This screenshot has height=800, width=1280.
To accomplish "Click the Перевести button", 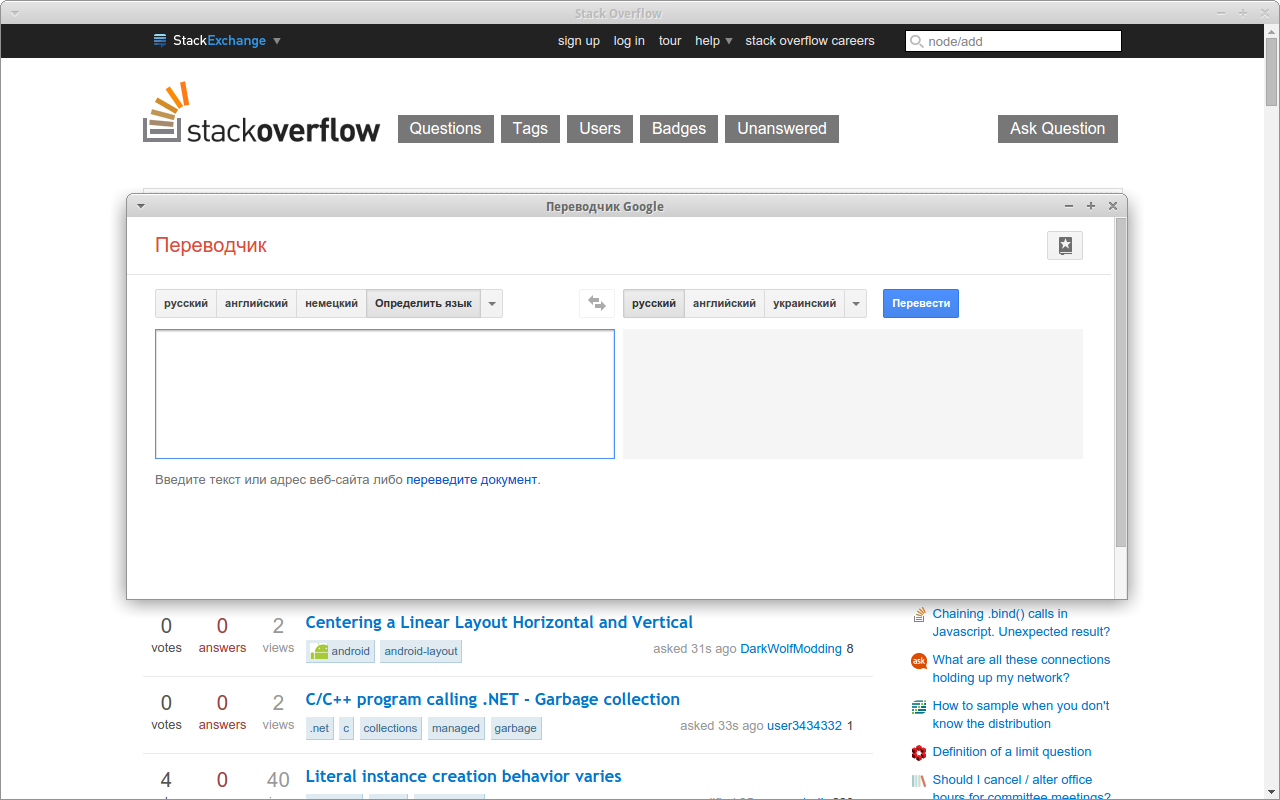I will pyautogui.click(x=921, y=303).
